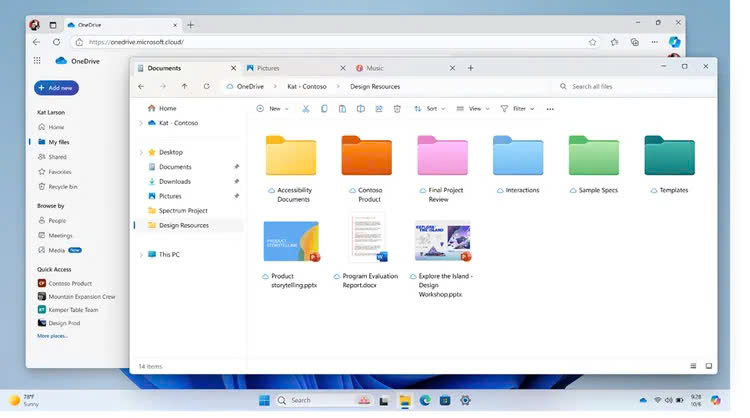The image size is (750, 418).
Task: Click the Refresh icon in File Explorer
Action: pyautogui.click(x=206, y=87)
